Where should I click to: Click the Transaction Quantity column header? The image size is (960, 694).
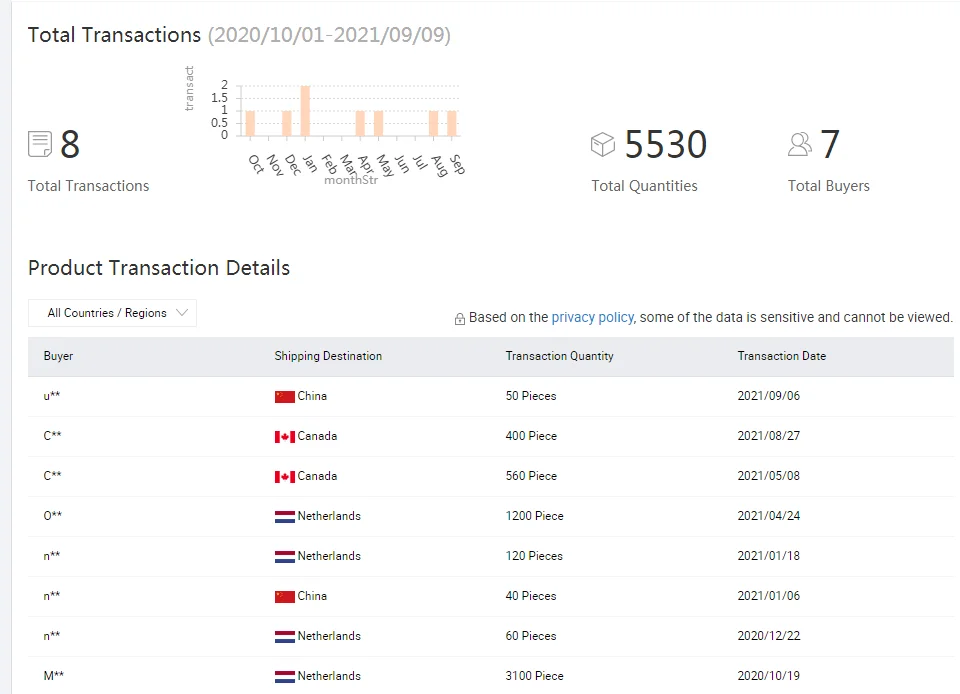click(x=559, y=356)
